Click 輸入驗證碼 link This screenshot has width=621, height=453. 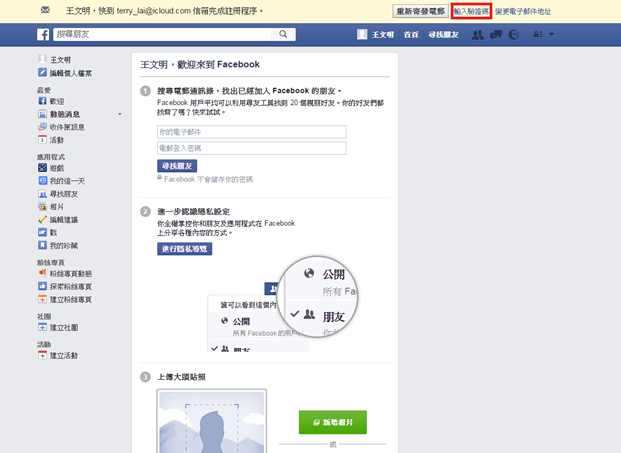click(471, 11)
